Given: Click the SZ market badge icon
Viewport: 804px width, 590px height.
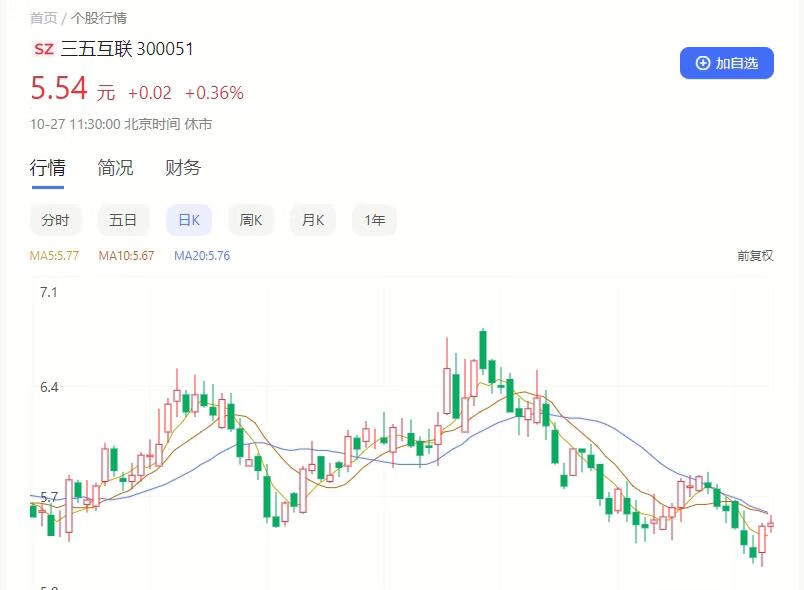Looking at the screenshot, I should pos(44,49).
